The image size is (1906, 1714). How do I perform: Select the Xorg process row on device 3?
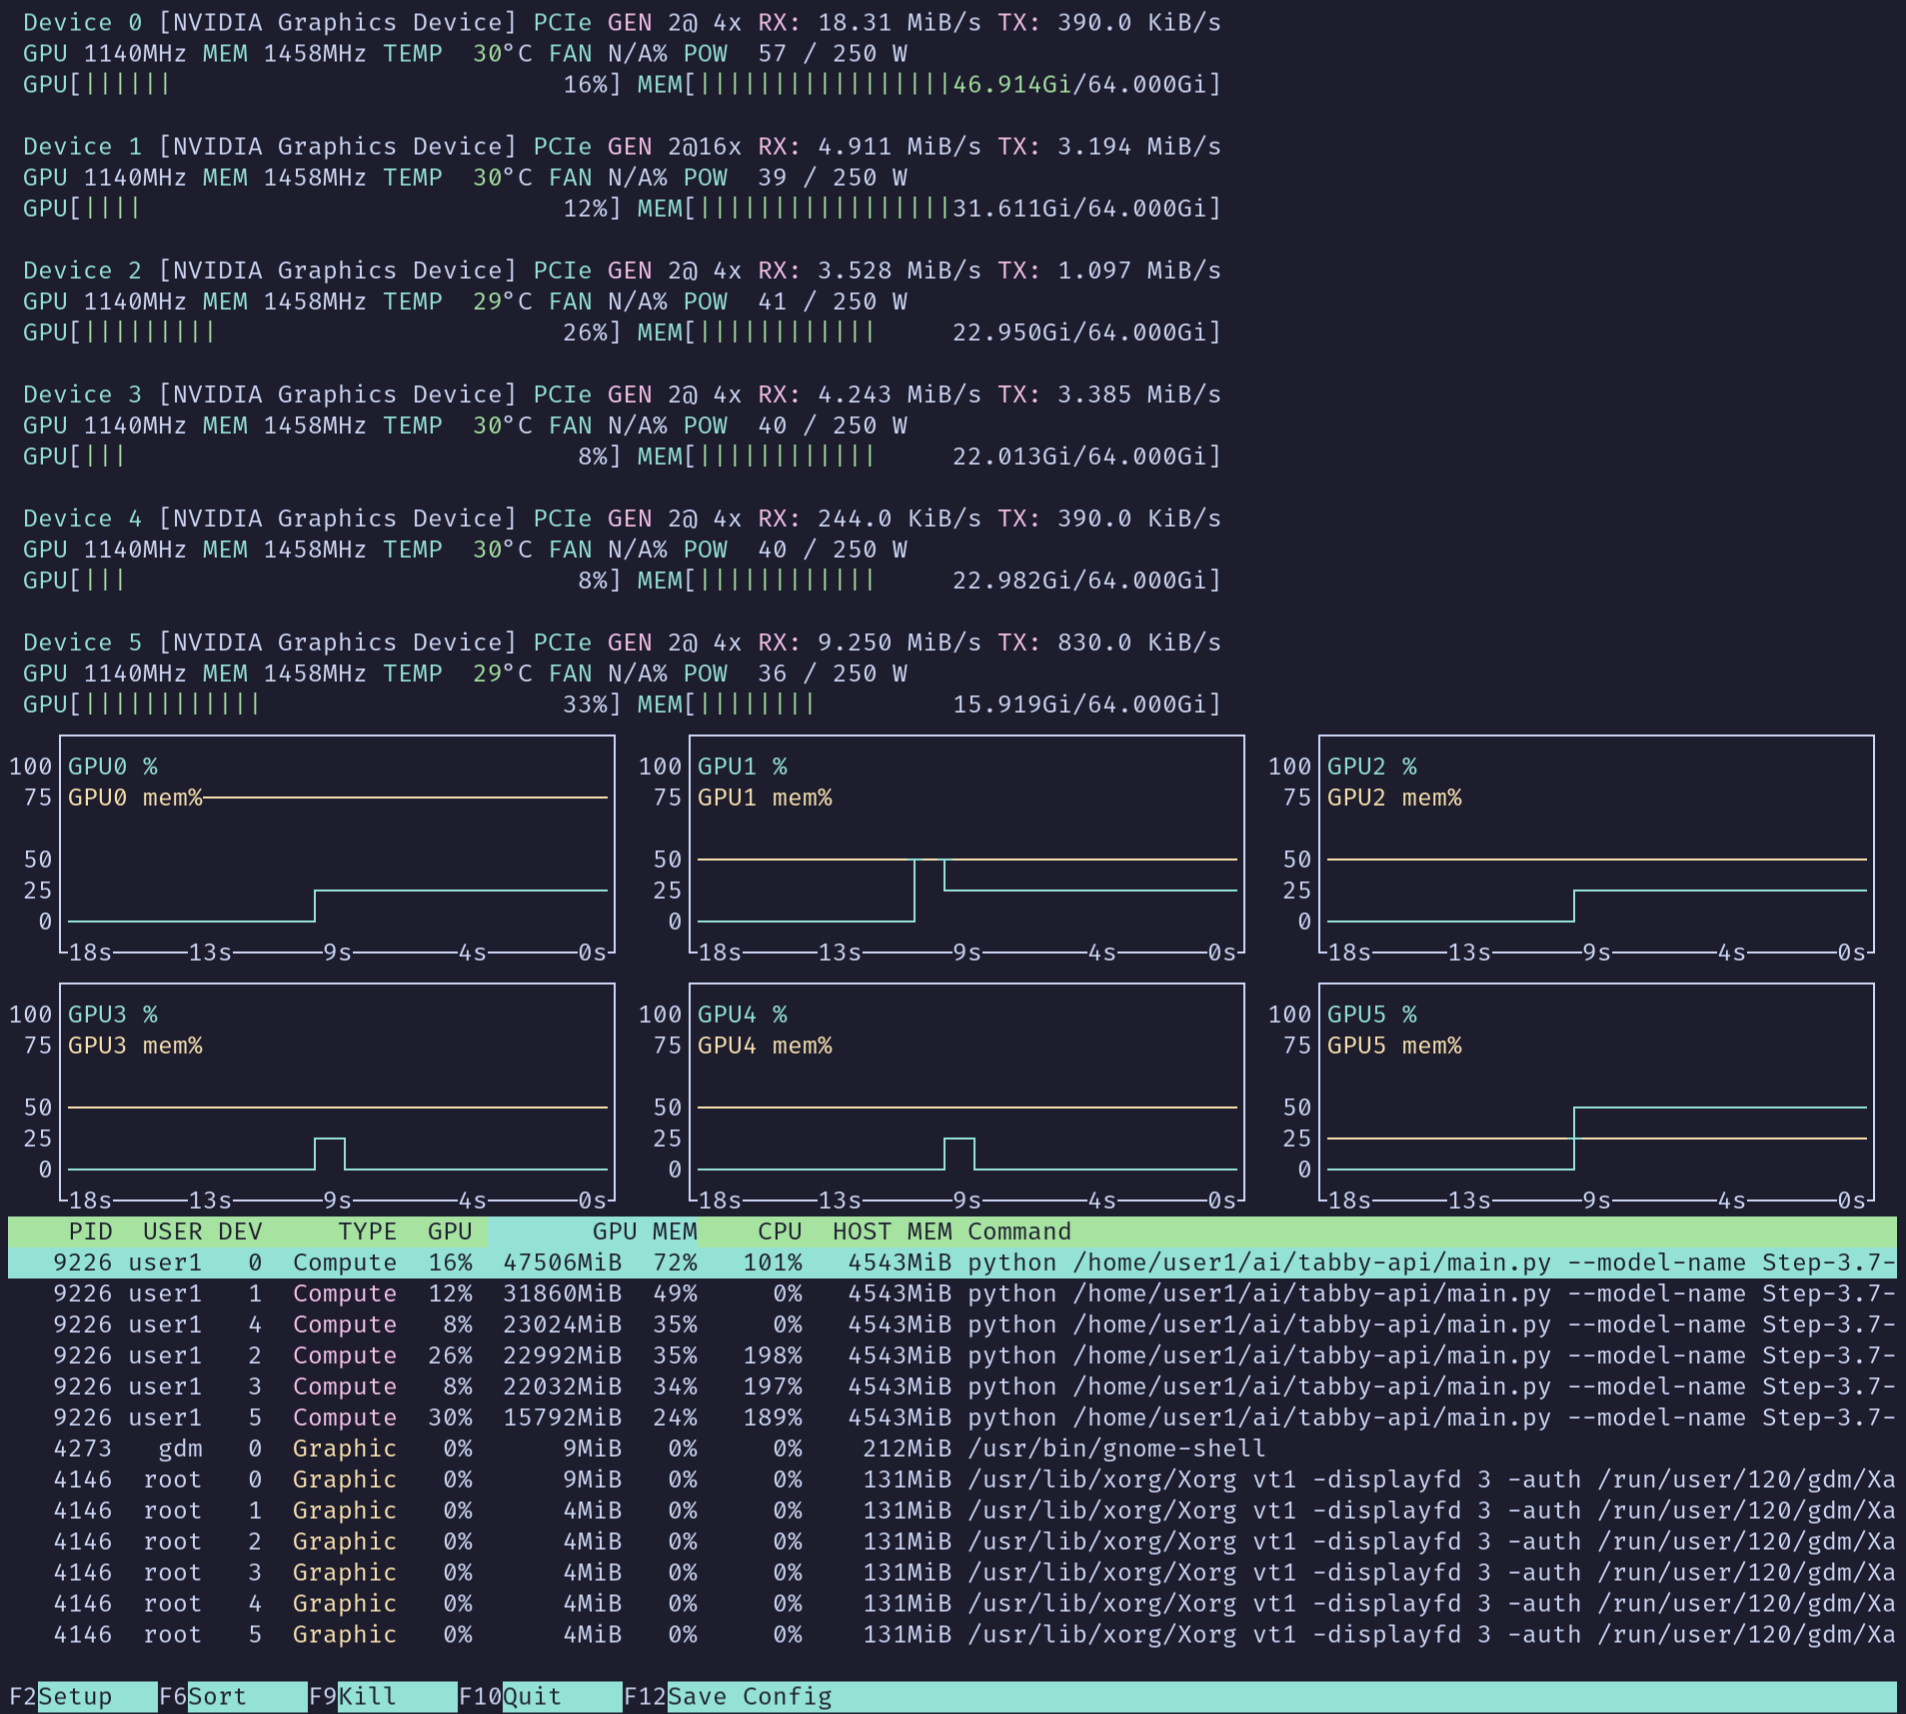click(x=952, y=1572)
